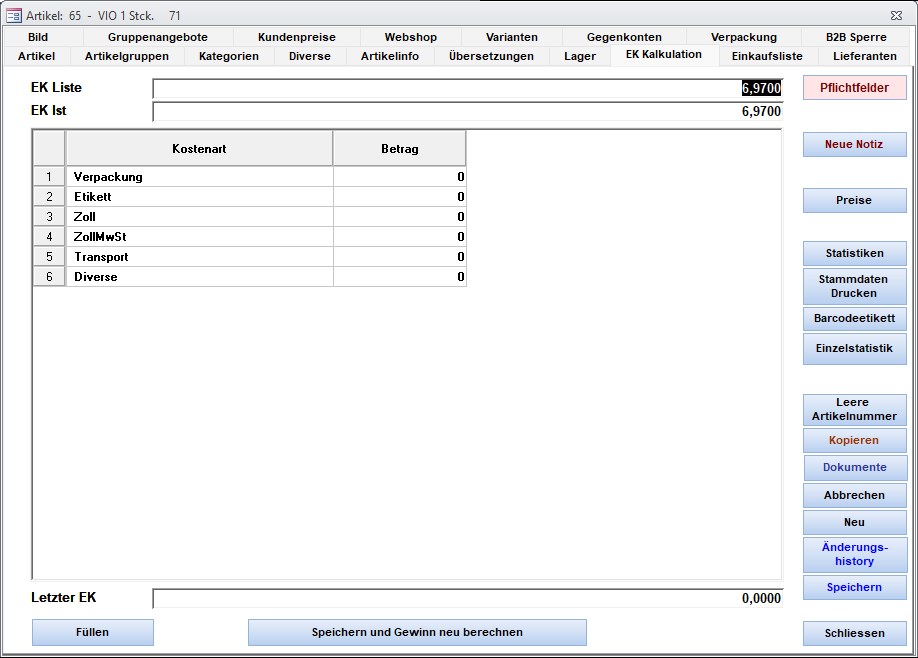The height and width of the screenshot is (658, 918).
Task: Focus the Letzter EK field
Action: coord(466,598)
